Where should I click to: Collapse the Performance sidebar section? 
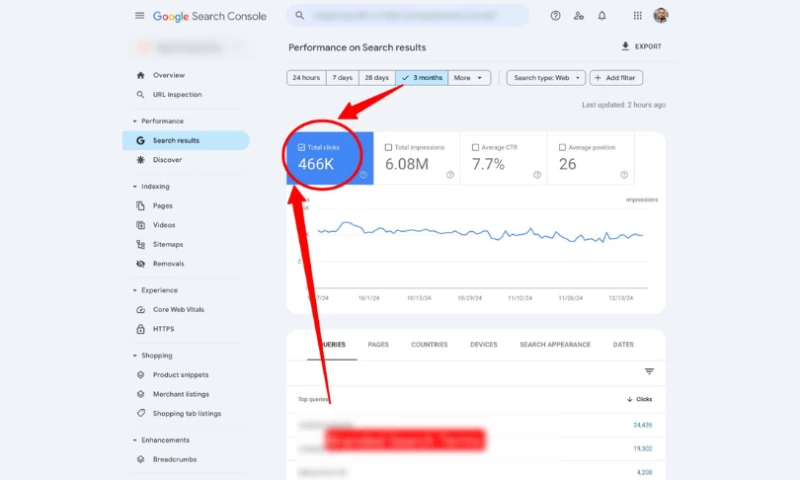point(135,121)
